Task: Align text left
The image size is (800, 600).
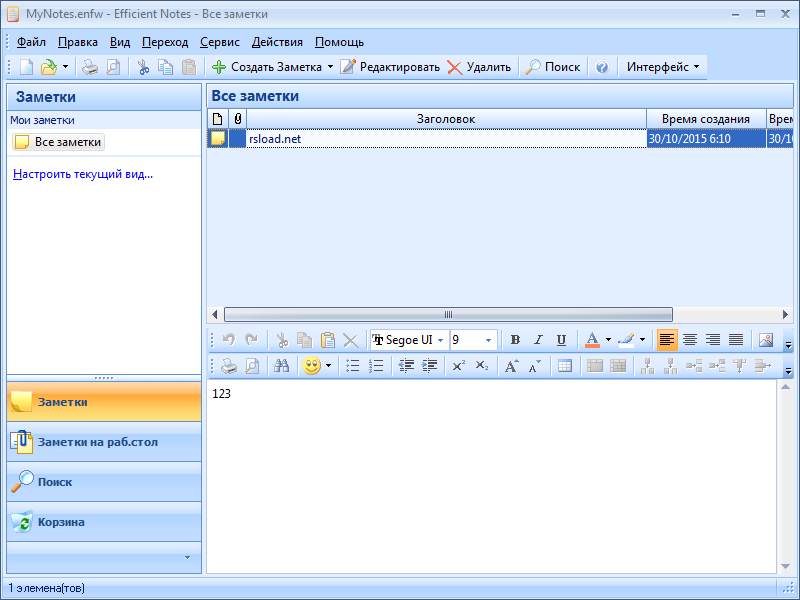Action: [x=667, y=340]
